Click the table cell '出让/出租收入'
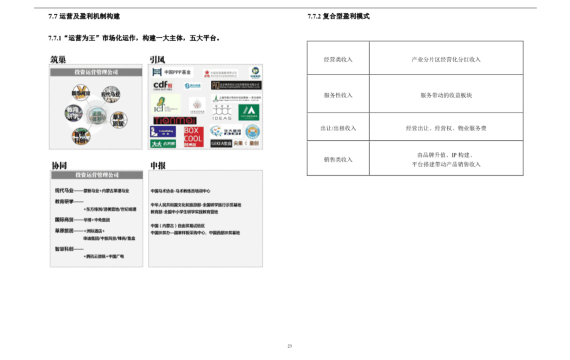This screenshot has width=570, height=360. click(338, 128)
